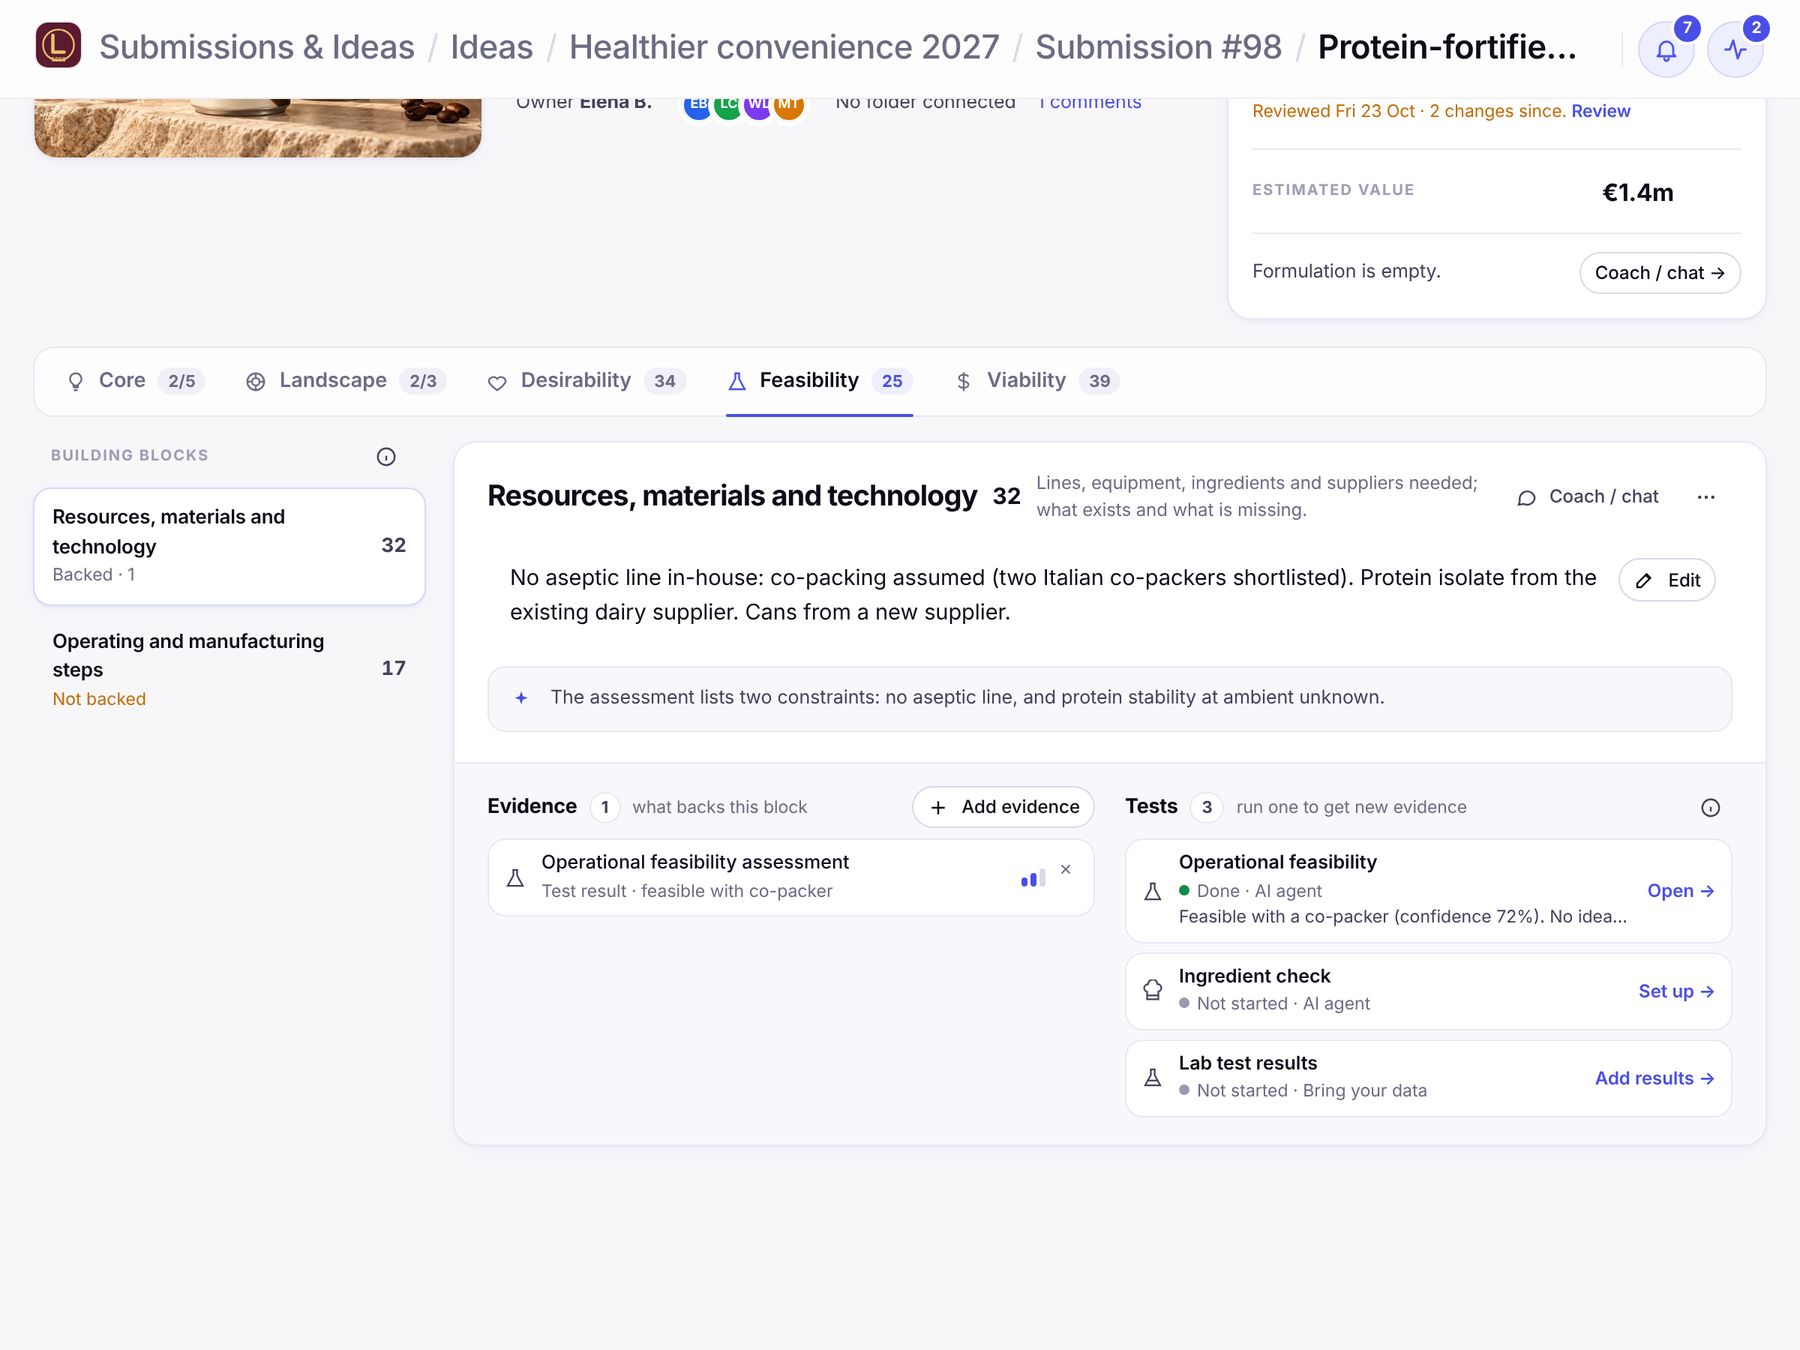The image size is (1800, 1350).
Task: Switch to the Landscape tab
Action: tap(346, 381)
